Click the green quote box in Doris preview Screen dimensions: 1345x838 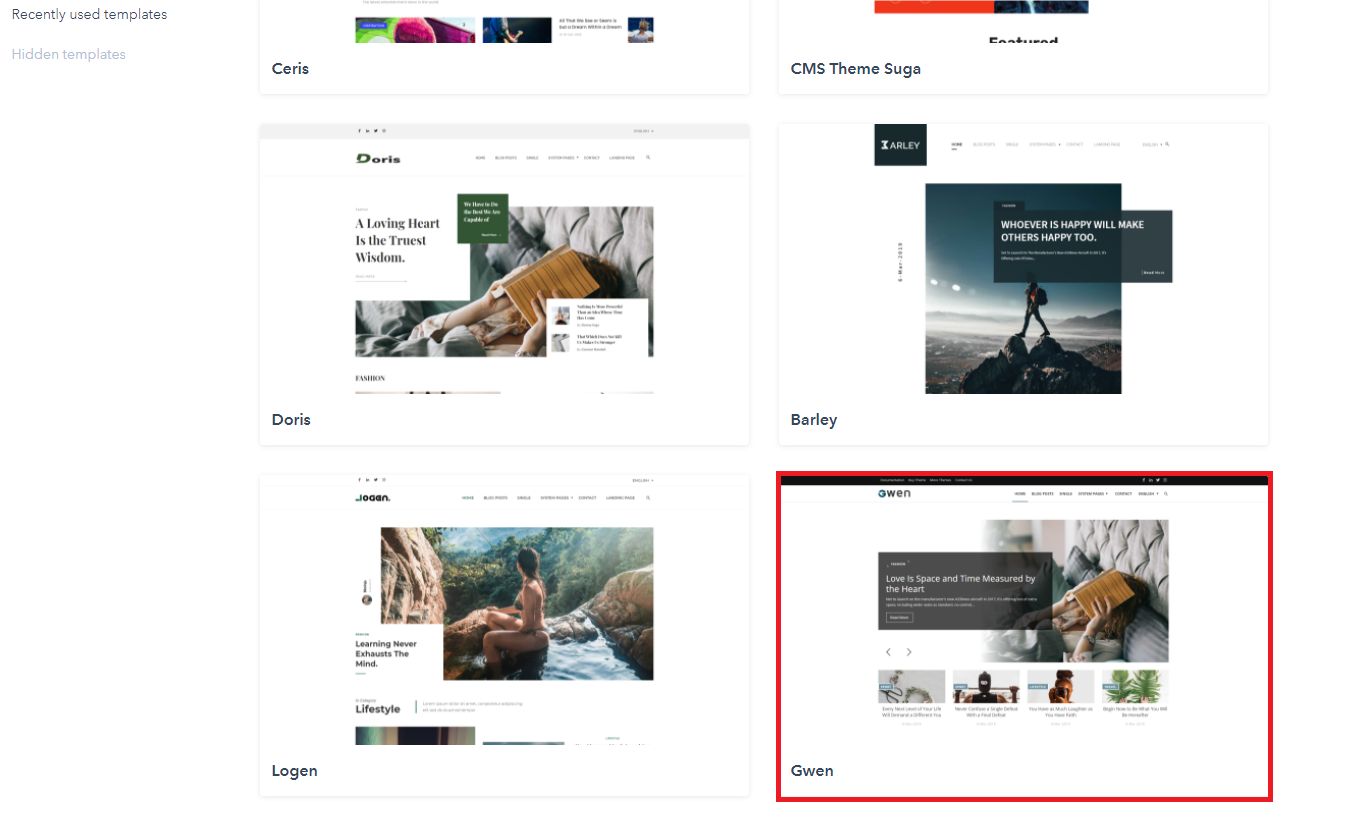(482, 218)
